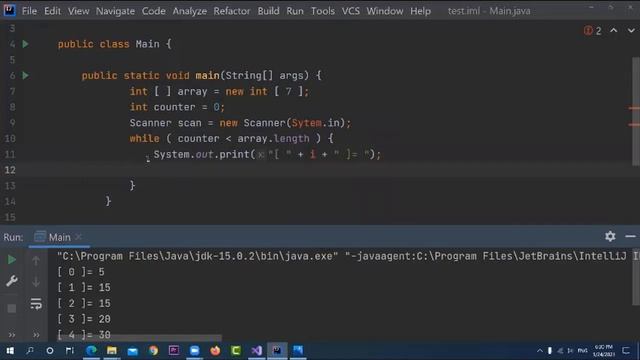Screen dimensions: 640x360
Task: Close the Main run tab
Action: [x=78, y=237]
